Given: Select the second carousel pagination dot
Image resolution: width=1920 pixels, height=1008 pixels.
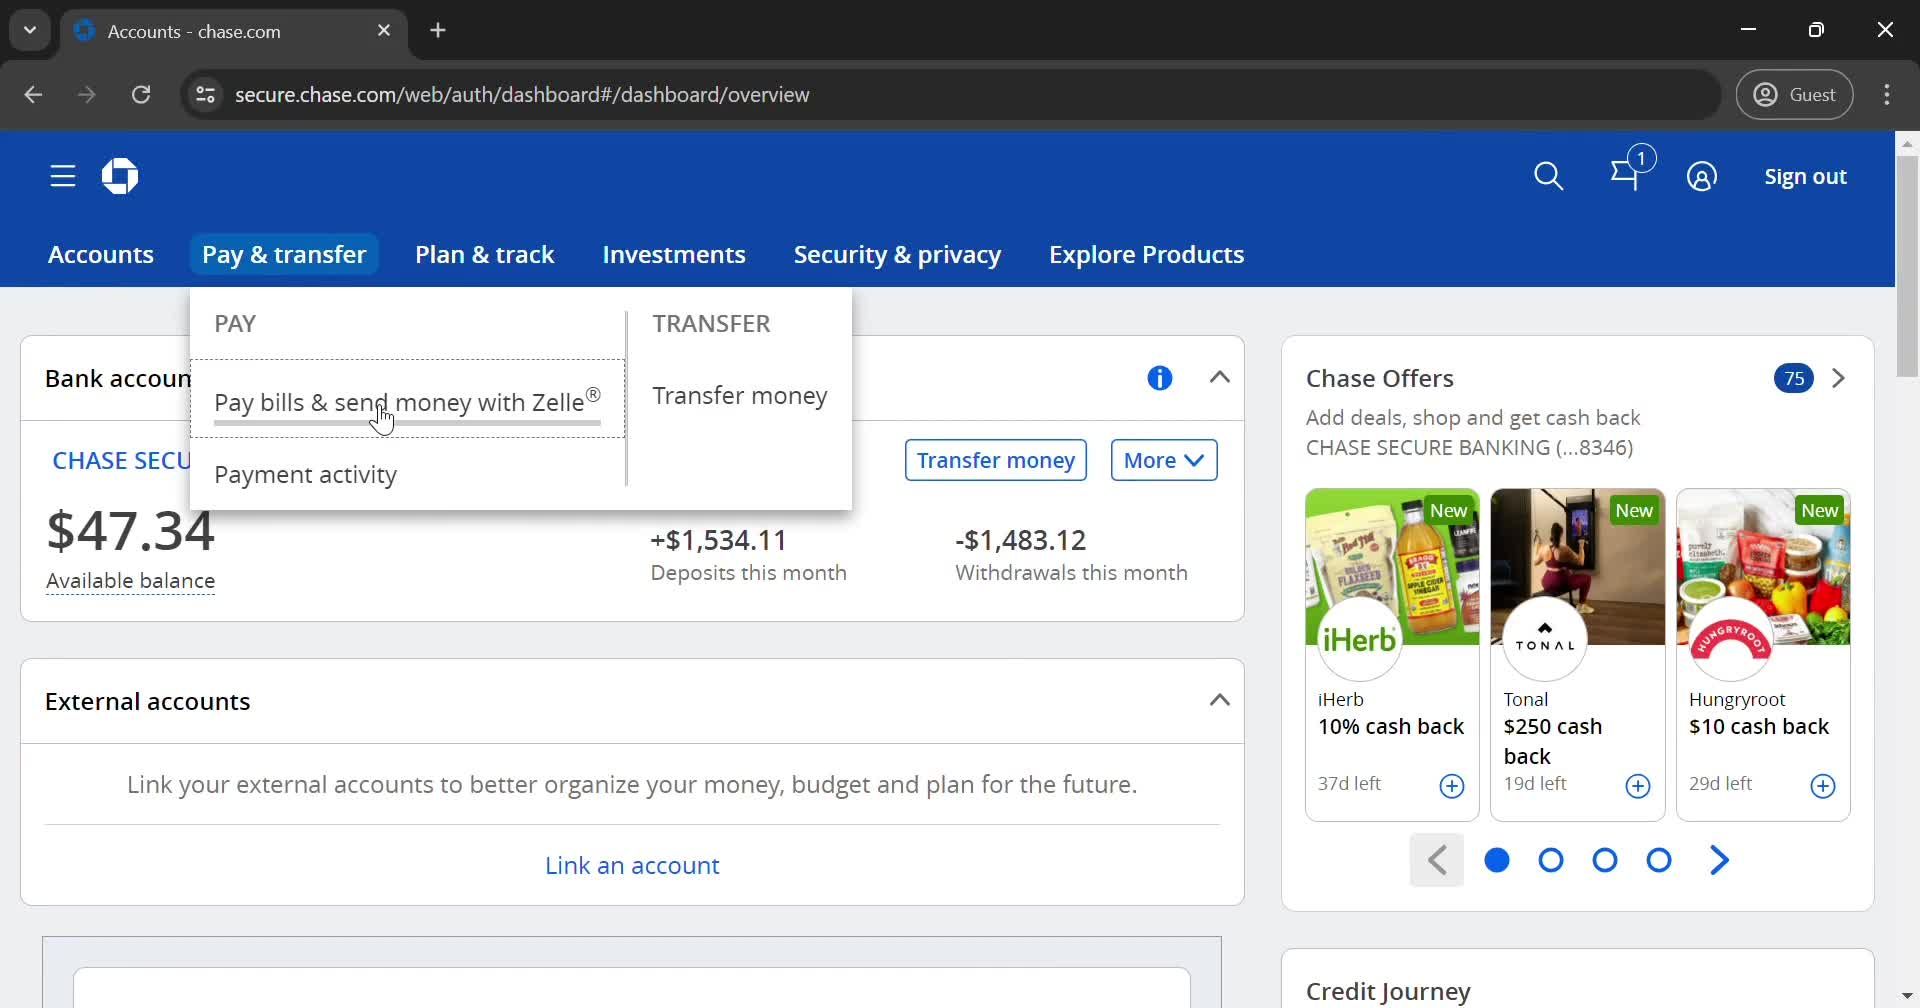Looking at the screenshot, I should point(1550,859).
